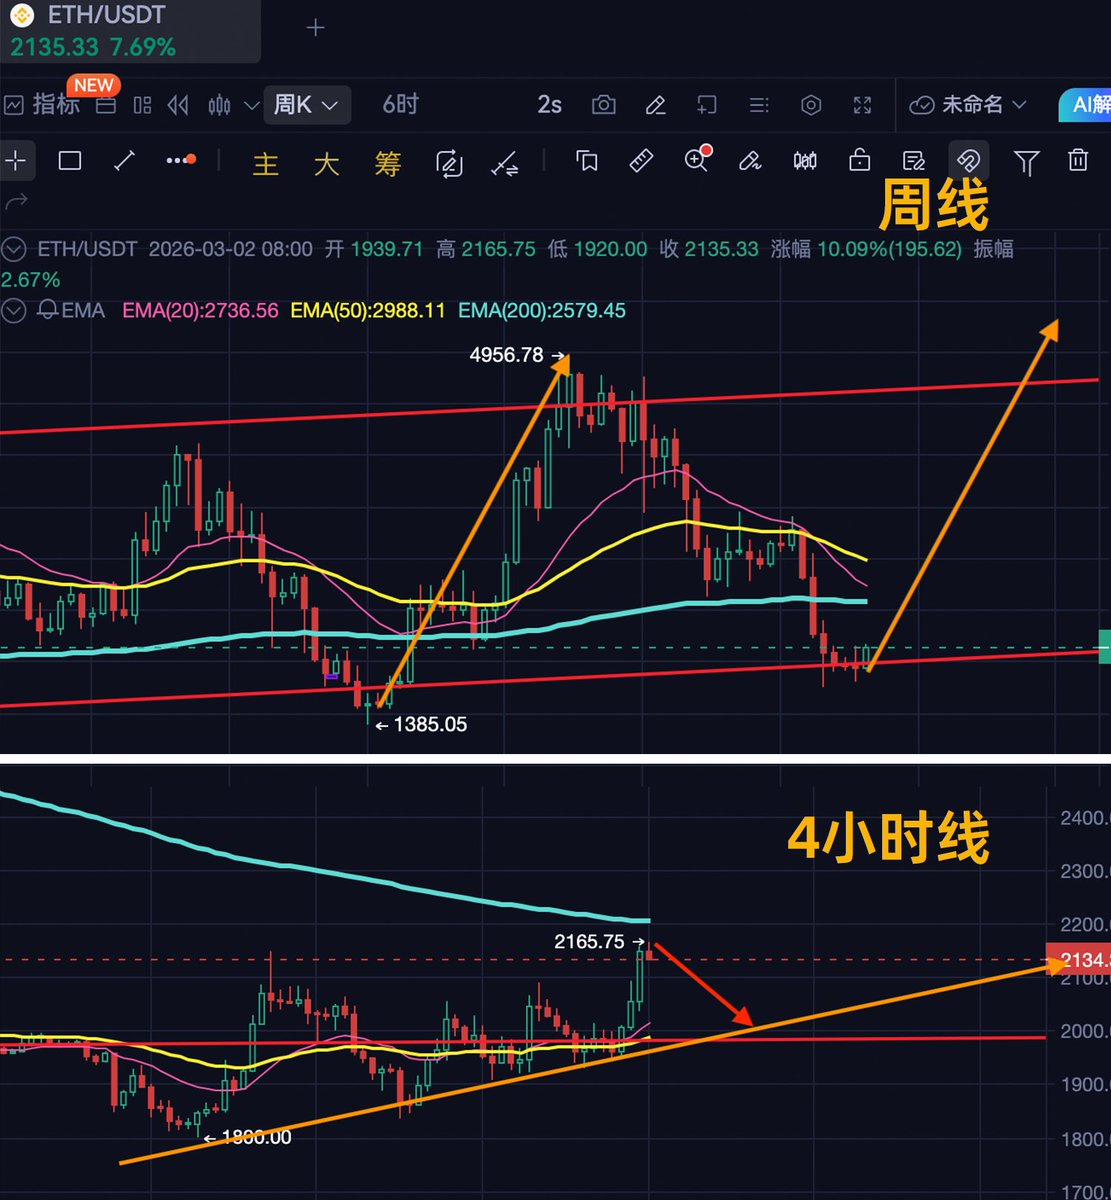Click the paint brush eraser icon

(x=750, y=160)
